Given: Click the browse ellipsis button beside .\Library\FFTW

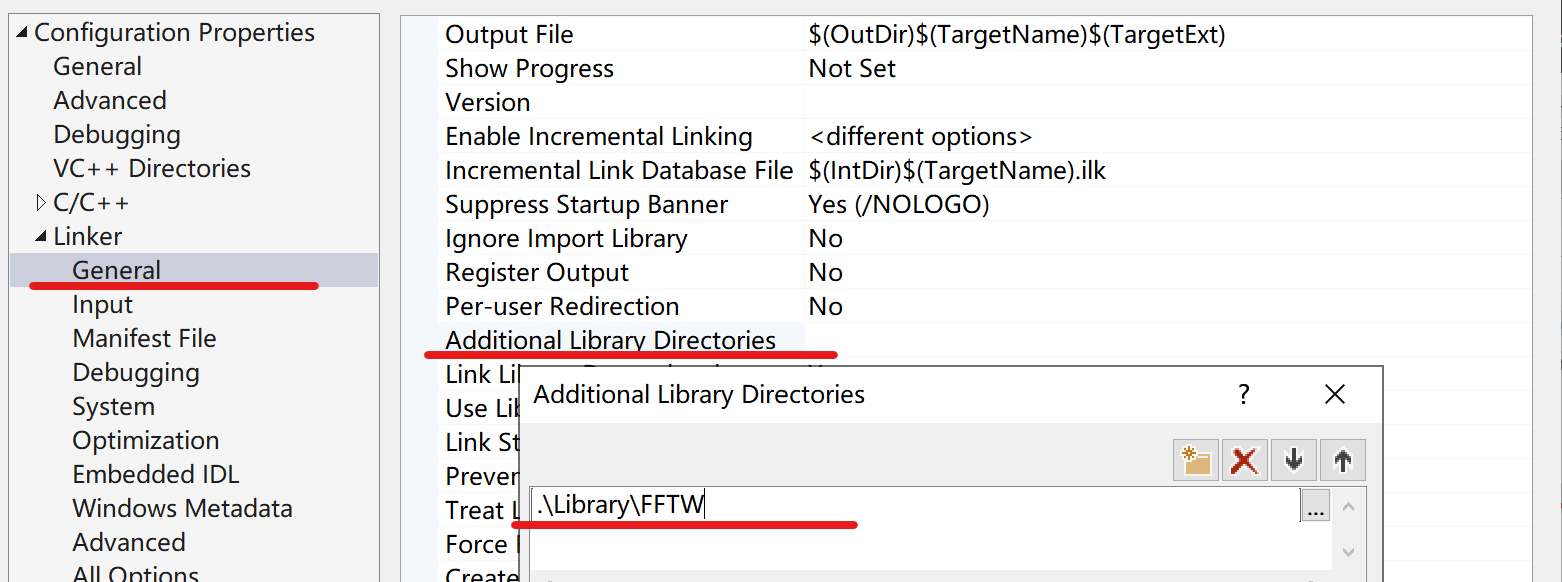Looking at the screenshot, I should 1315,507.
